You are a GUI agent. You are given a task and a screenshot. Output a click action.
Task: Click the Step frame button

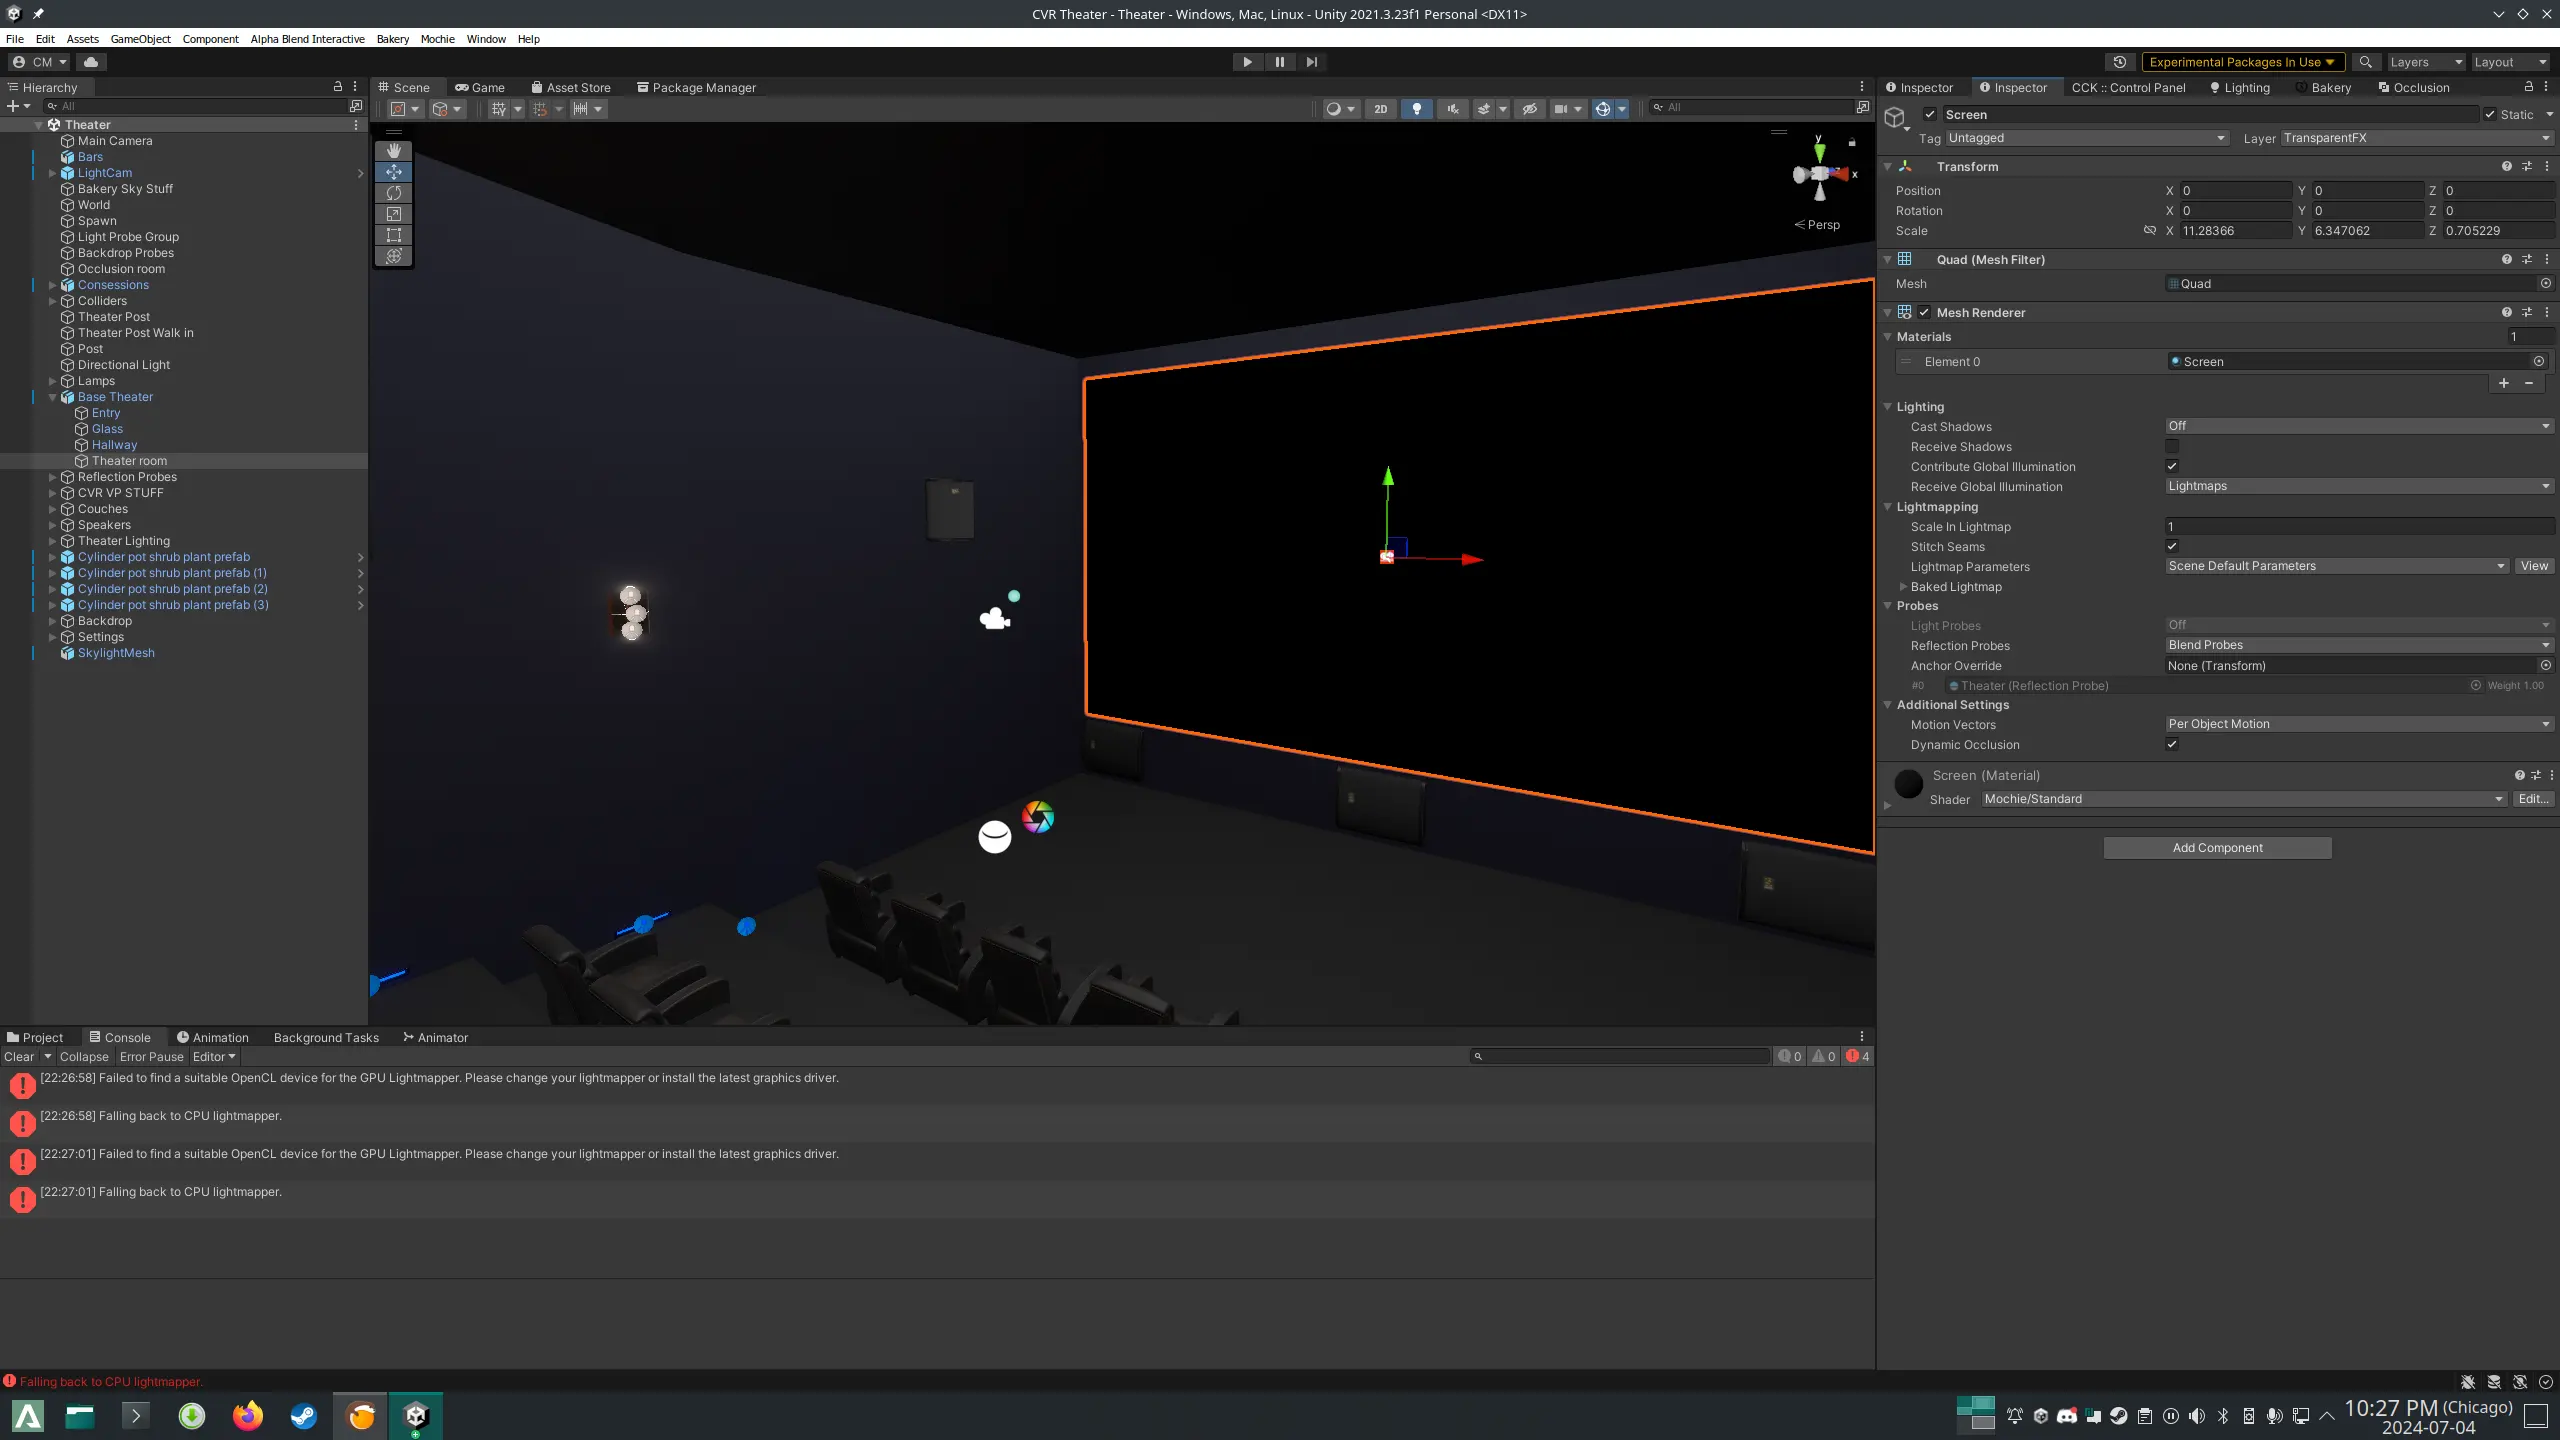pyautogui.click(x=1311, y=62)
